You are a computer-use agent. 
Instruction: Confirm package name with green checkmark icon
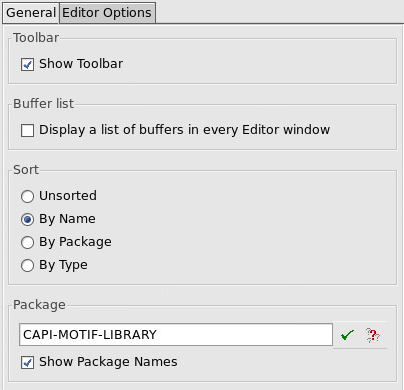pyautogui.click(x=347, y=335)
